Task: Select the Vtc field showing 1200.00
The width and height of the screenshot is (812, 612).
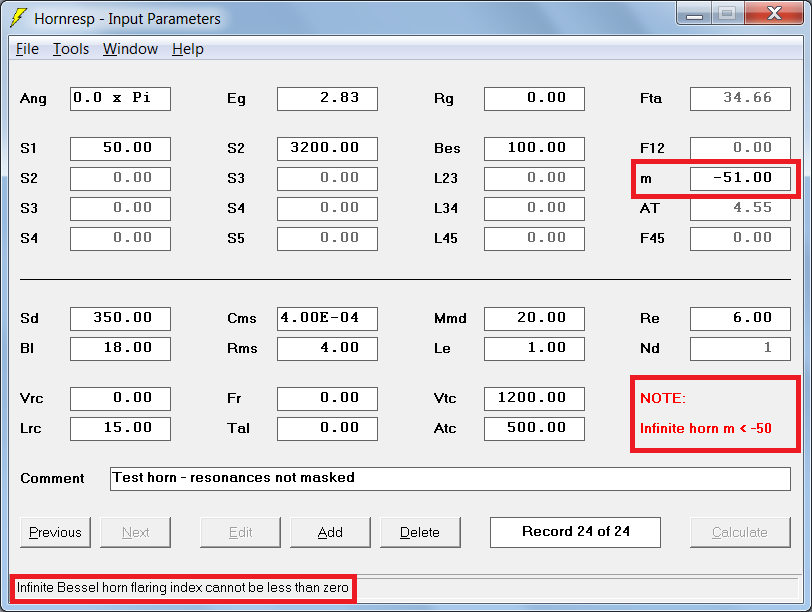Action: point(534,399)
